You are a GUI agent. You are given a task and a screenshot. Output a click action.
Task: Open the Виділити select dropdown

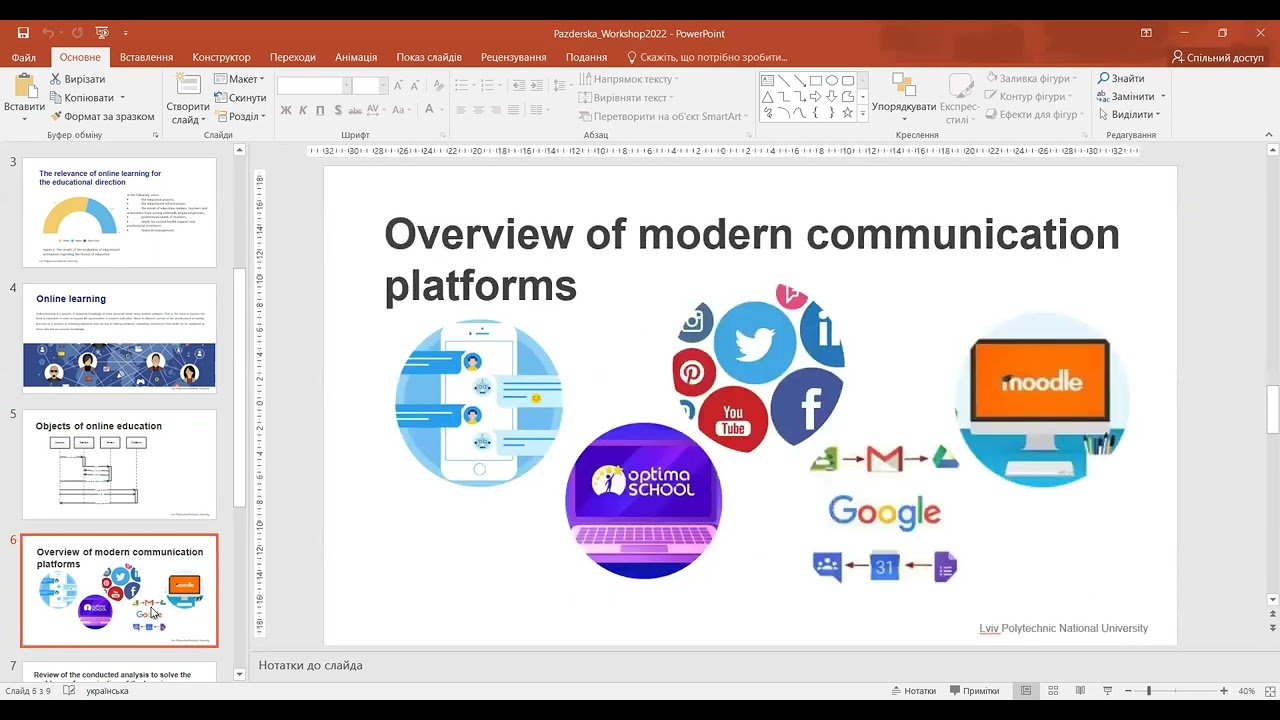[1130, 115]
